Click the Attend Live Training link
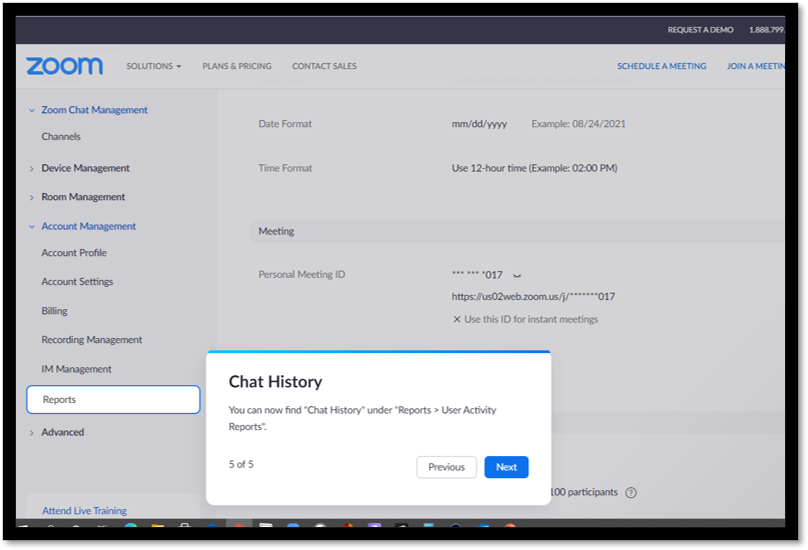 tap(85, 510)
